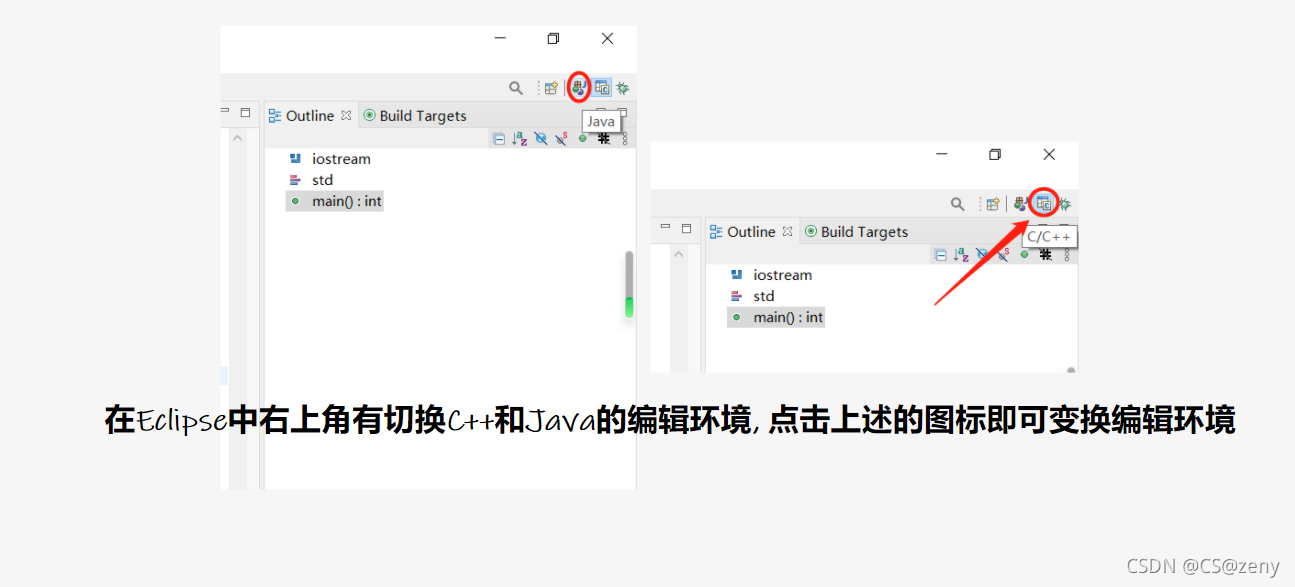Toggle alphabetical sort in left Outline toolbar

point(520,139)
